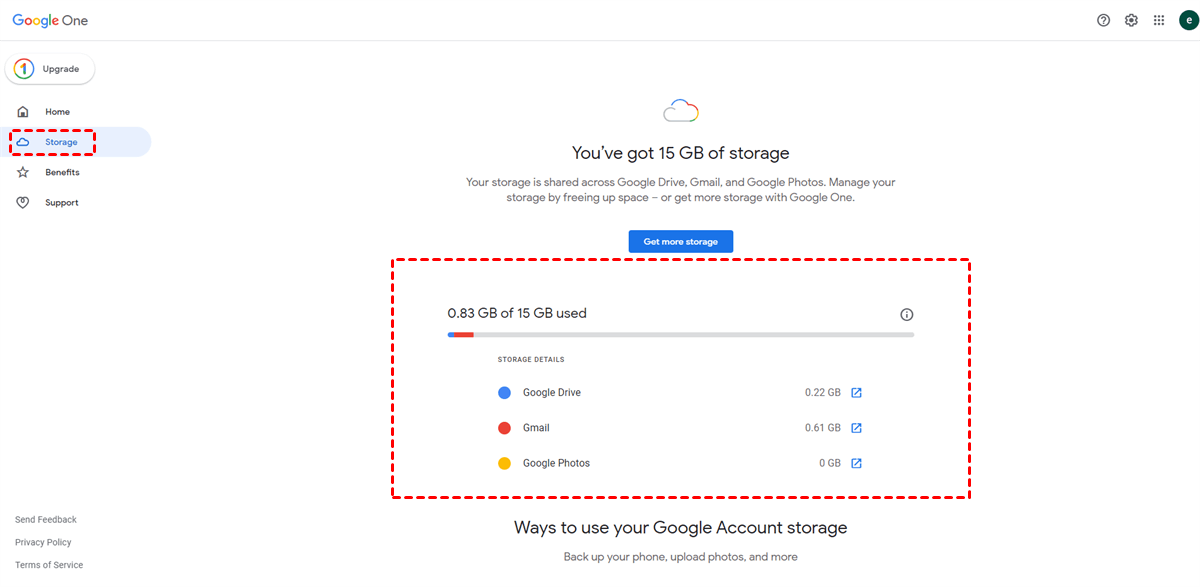Open Support in the sidebar

61,202
